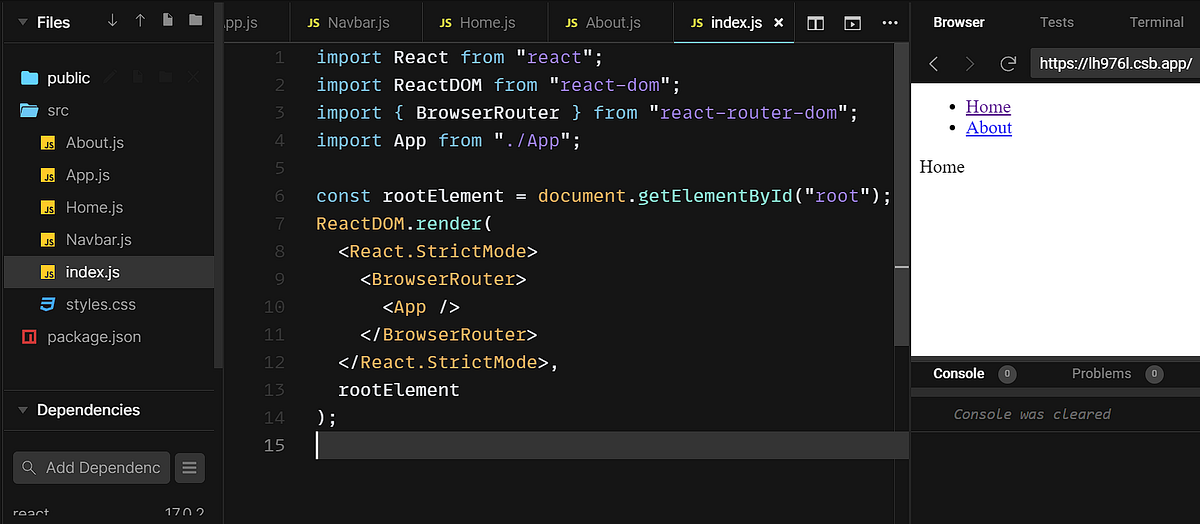The image size is (1200, 524).
Task: Close the index.js tab
Action: point(779,22)
